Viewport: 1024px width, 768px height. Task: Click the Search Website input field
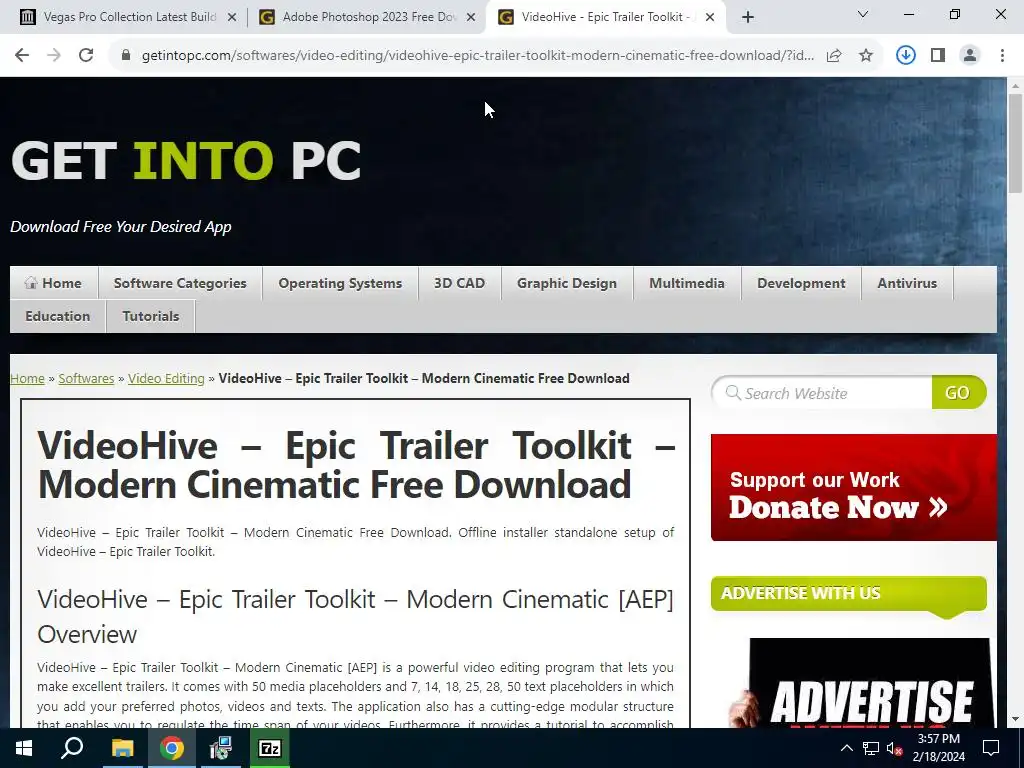[x=822, y=393]
